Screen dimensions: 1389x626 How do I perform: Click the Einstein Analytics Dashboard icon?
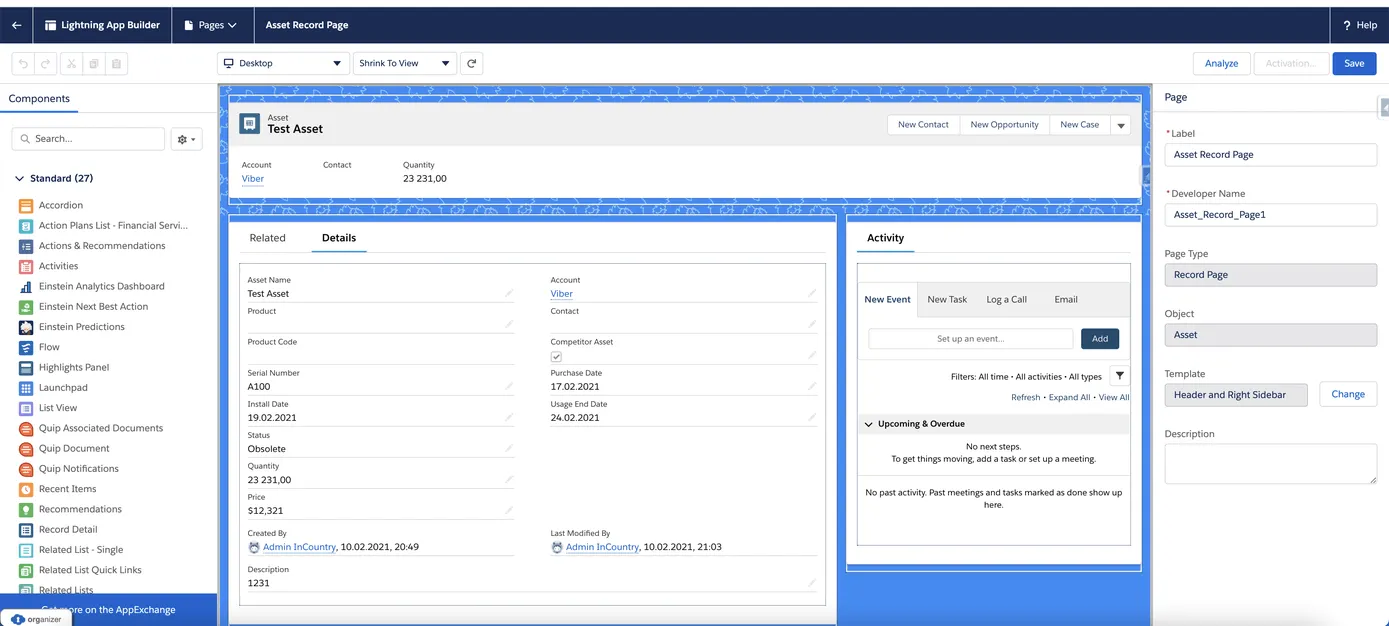tap(26, 286)
